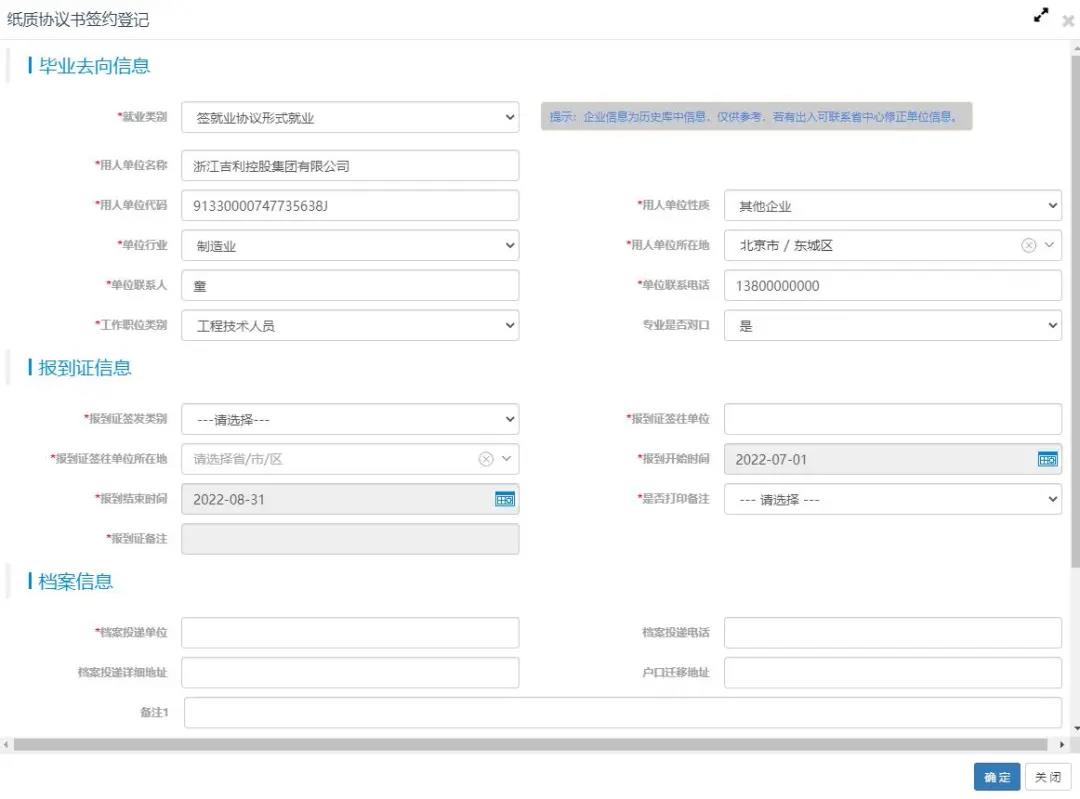
Task: Expand the 是否打印备注 dropdown
Action: tap(892, 499)
